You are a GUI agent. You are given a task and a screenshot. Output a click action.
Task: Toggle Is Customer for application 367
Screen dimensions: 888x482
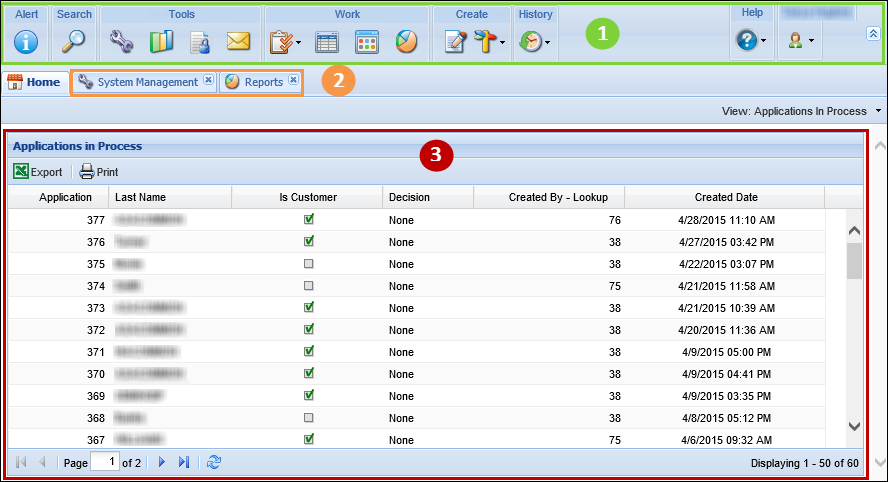(309, 439)
